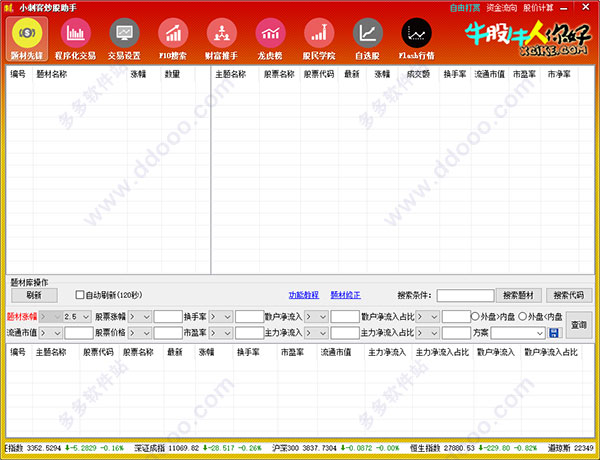Image resolution: width=600 pixels, height=460 pixels.
Task: Open 自由打赏 in the title bar
Action: (465, 8)
